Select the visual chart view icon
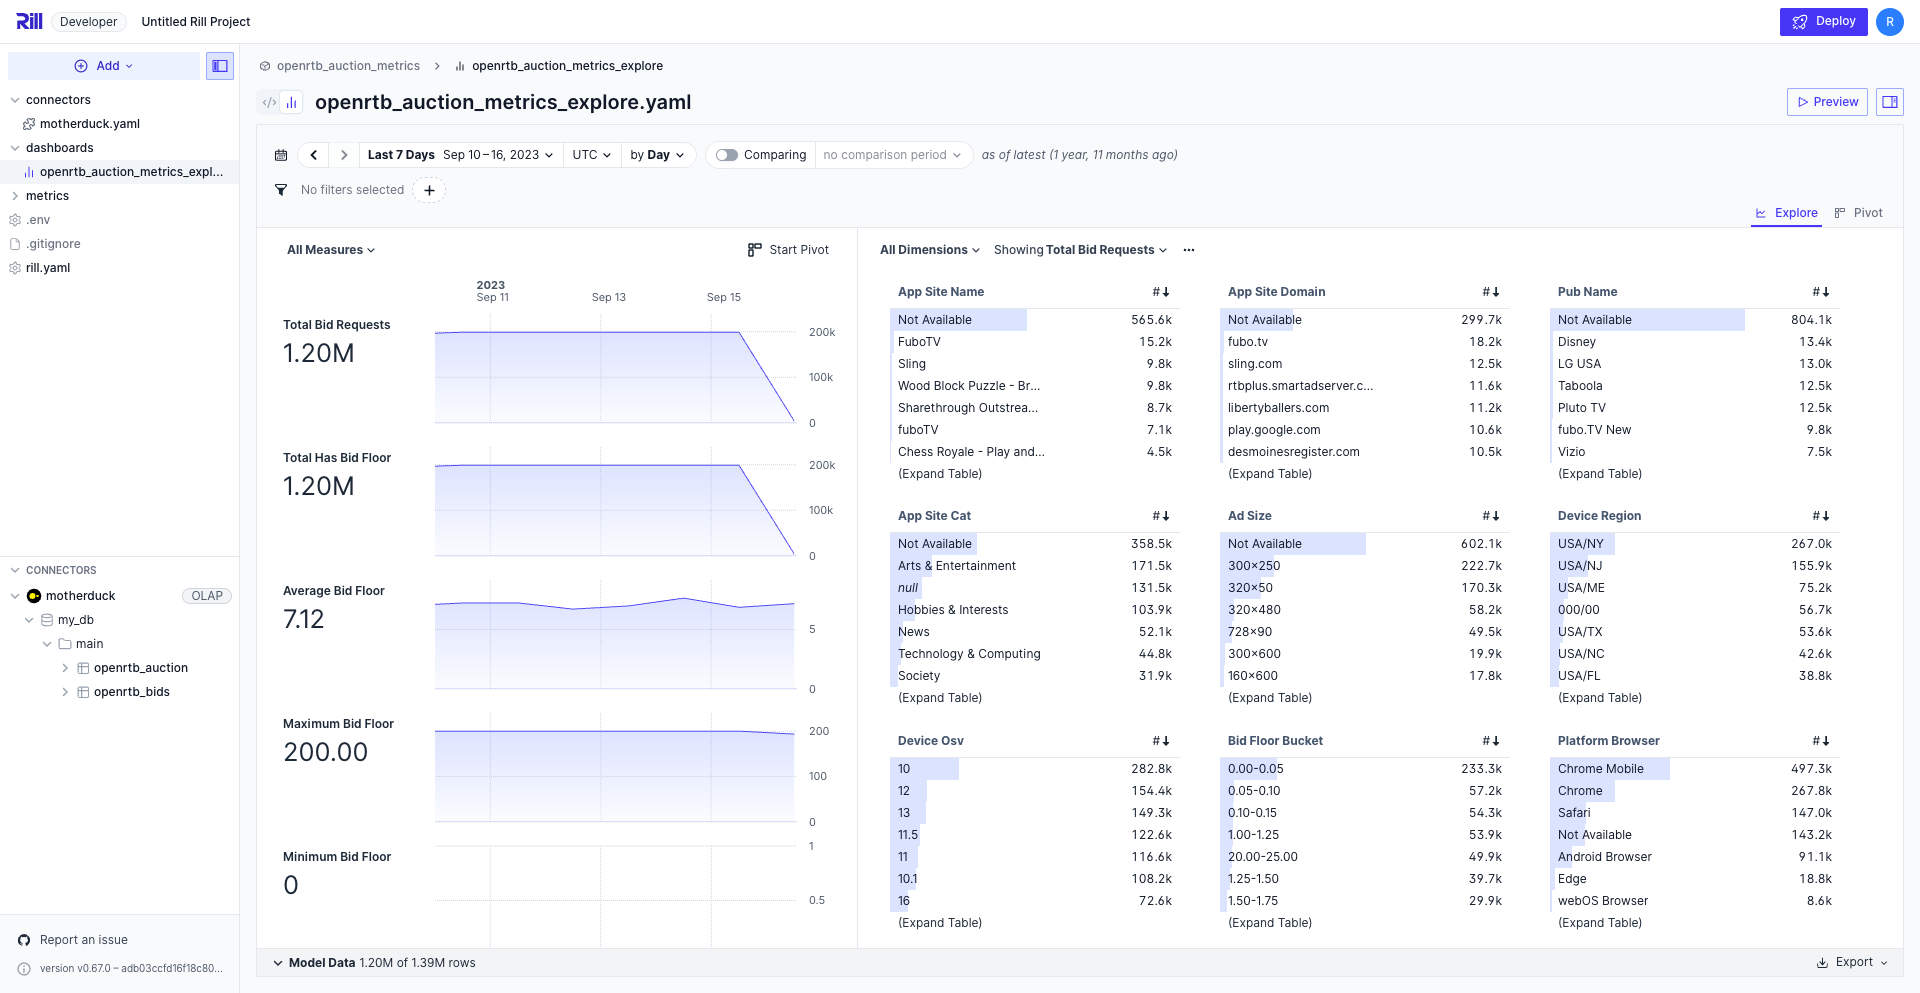The height and width of the screenshot is (993, 1920). coord(292,102)
